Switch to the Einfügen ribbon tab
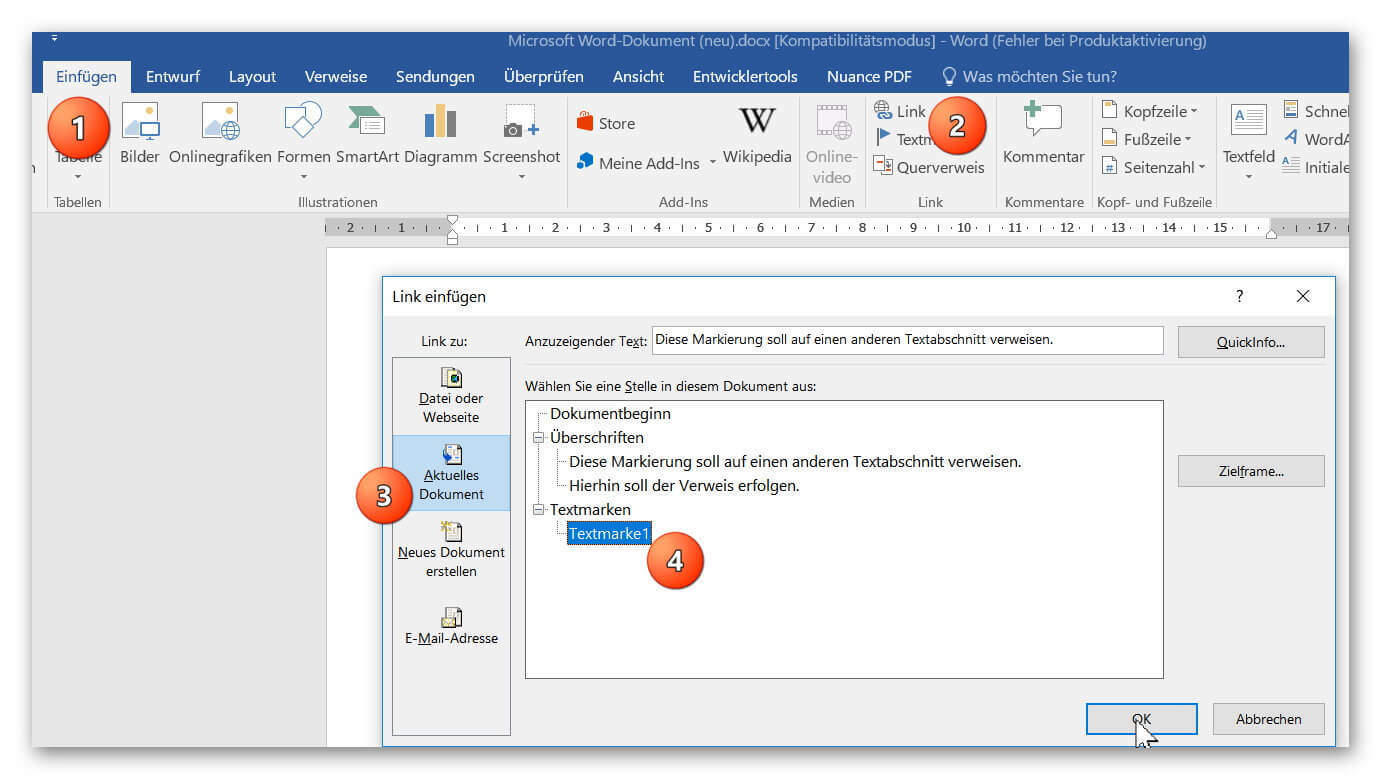1381x779 pixels. pos(86,76)
